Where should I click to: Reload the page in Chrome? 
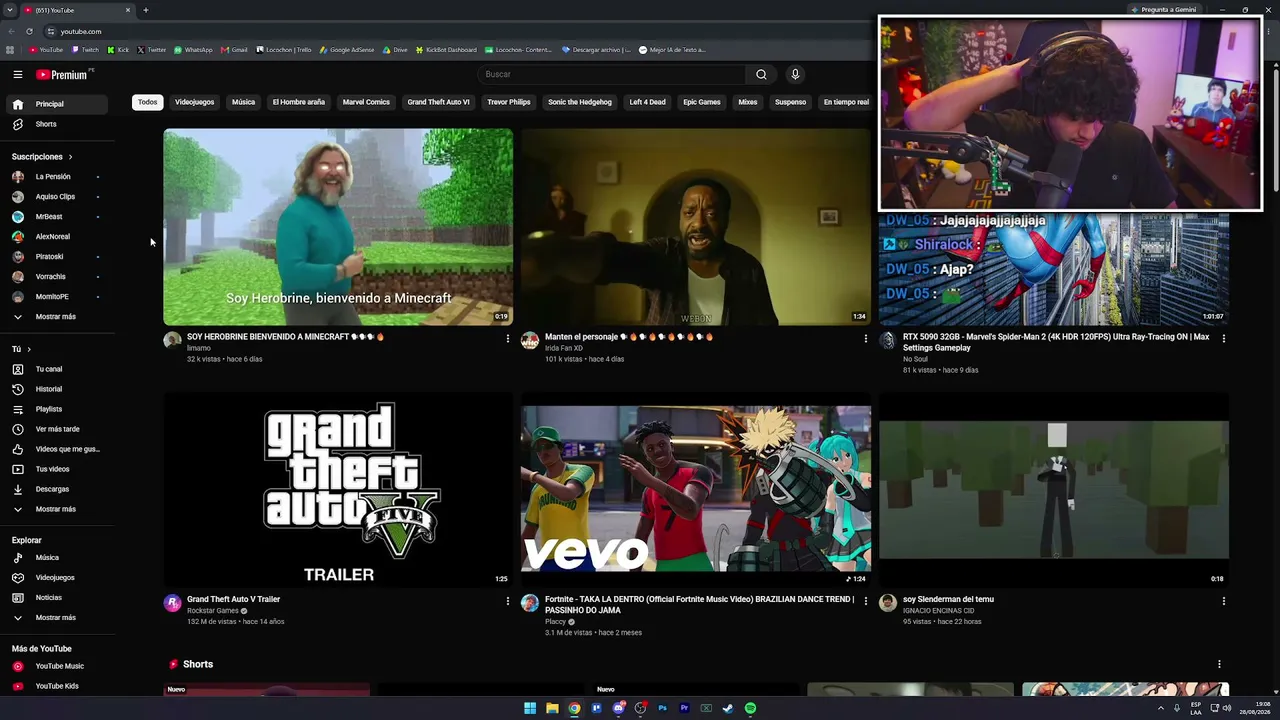(x=29, y=31)
